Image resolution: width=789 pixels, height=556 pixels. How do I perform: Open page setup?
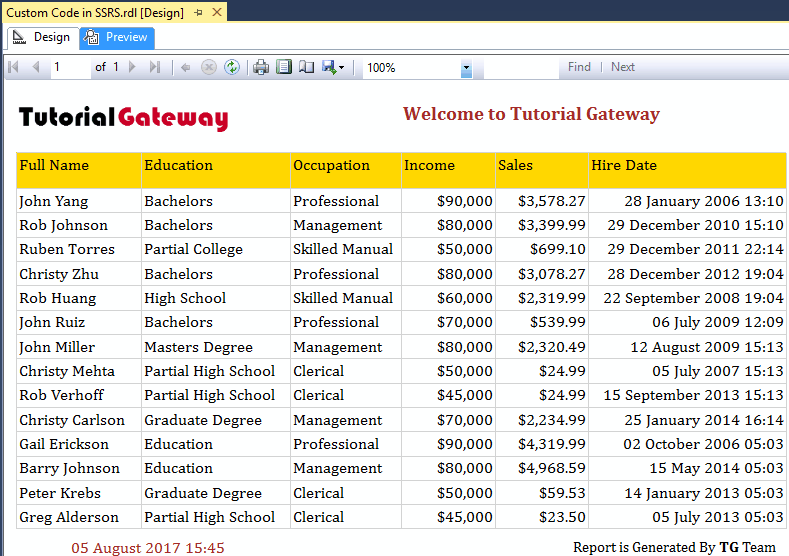[x=306, y=67]
